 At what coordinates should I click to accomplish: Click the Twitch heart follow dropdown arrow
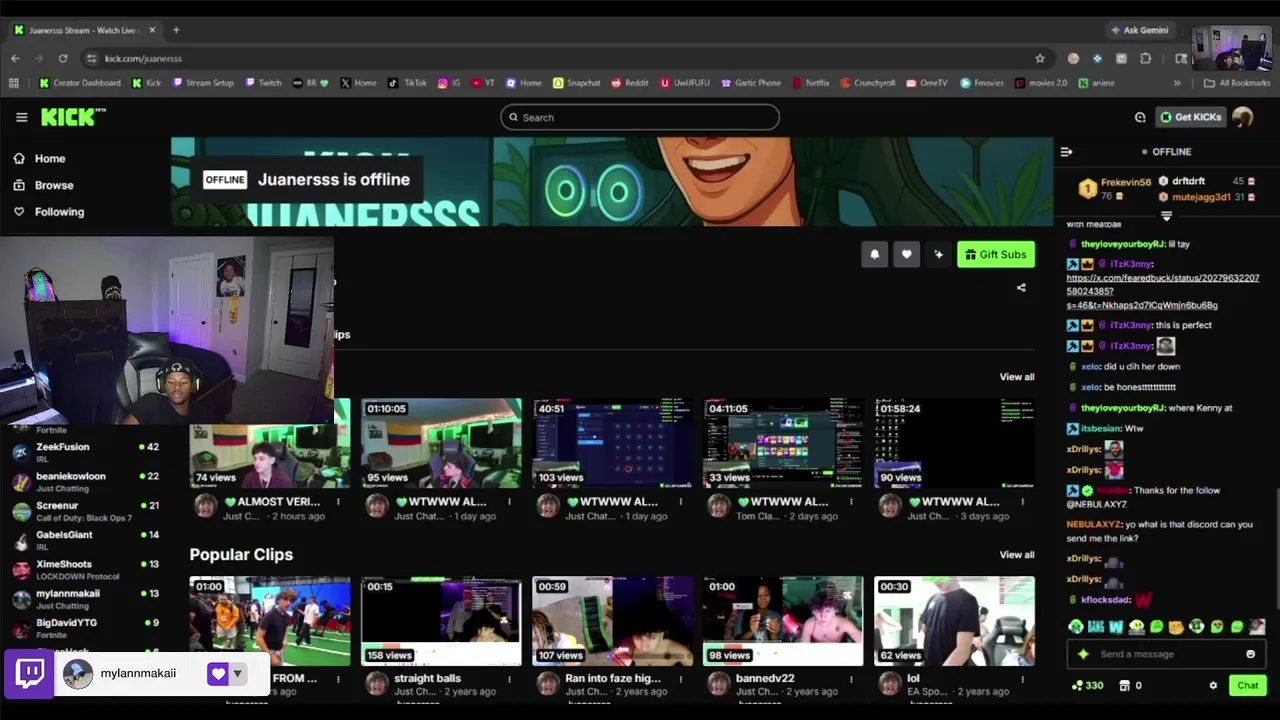(237, 674)
